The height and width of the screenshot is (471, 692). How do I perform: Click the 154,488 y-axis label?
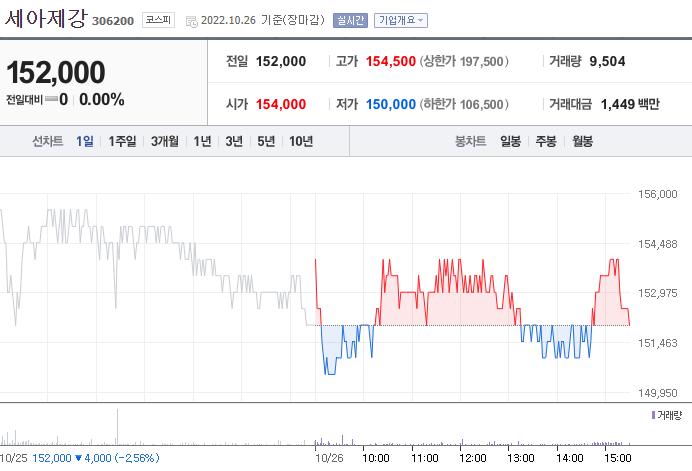[x=658, y=244]
